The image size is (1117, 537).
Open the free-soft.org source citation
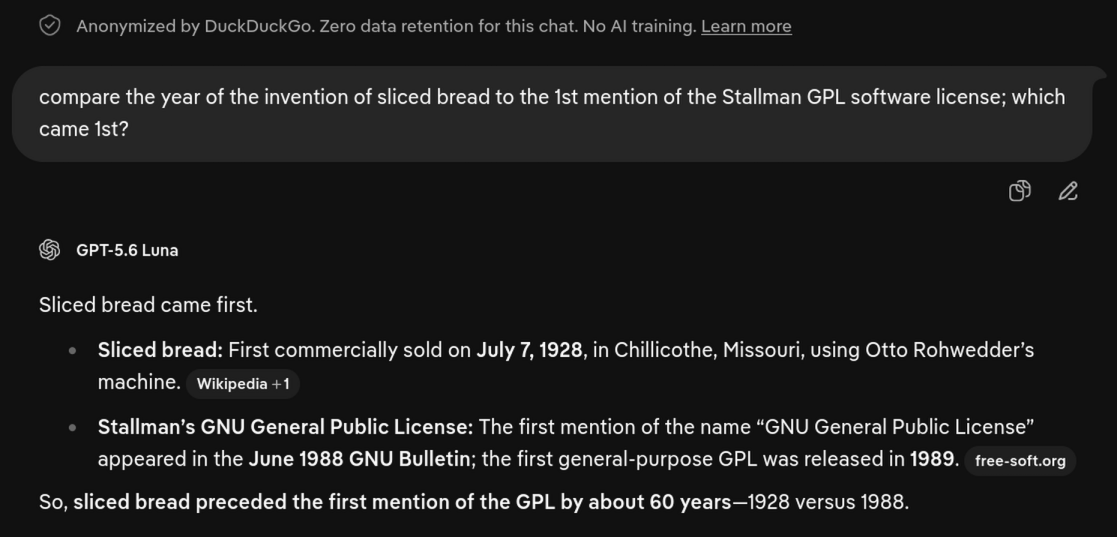coord(1020,461)
